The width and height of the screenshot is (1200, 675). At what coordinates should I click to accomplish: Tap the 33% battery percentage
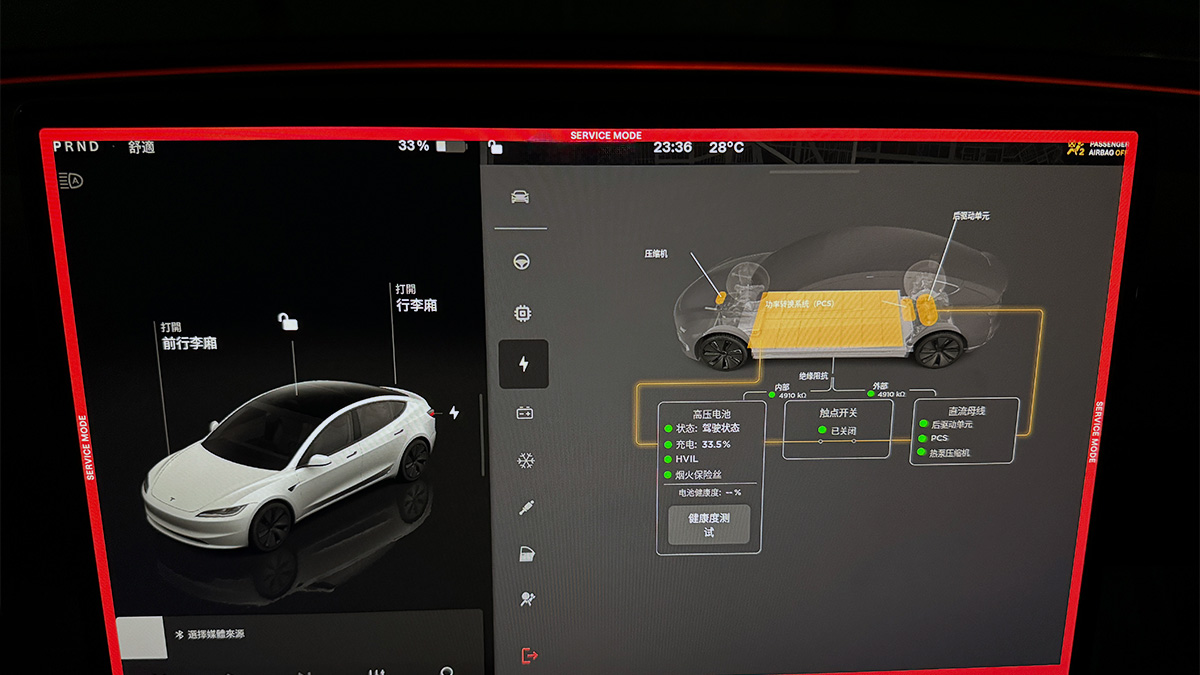pos(413,146)
